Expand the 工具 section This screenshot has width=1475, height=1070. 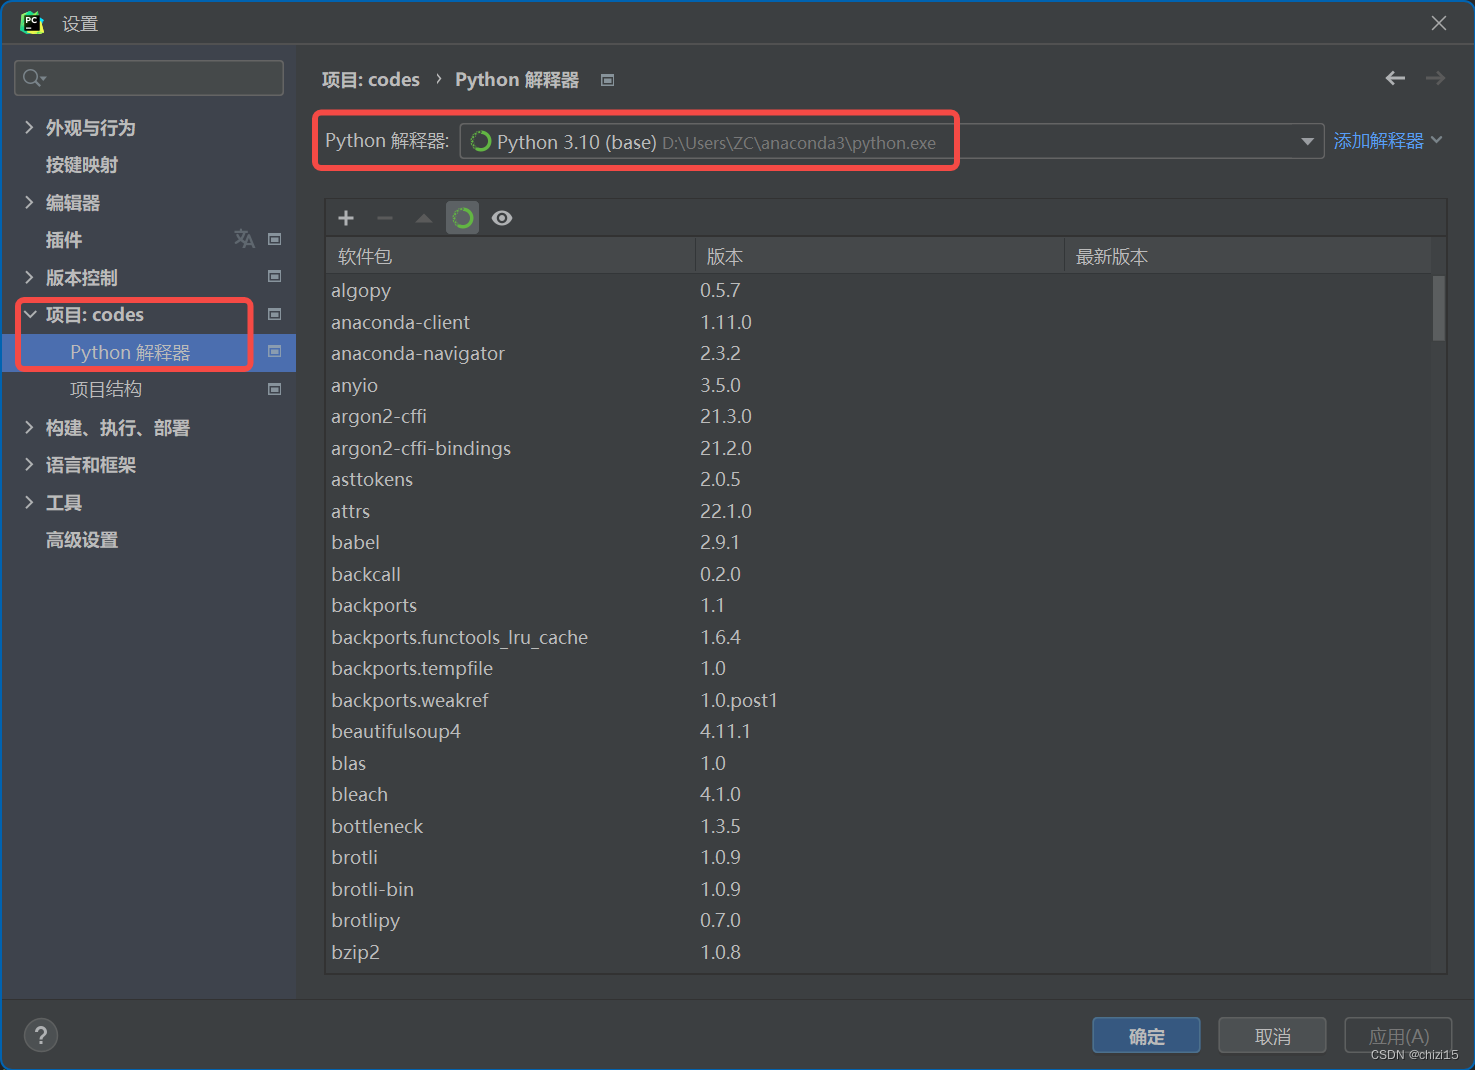[x=29, y=502]
